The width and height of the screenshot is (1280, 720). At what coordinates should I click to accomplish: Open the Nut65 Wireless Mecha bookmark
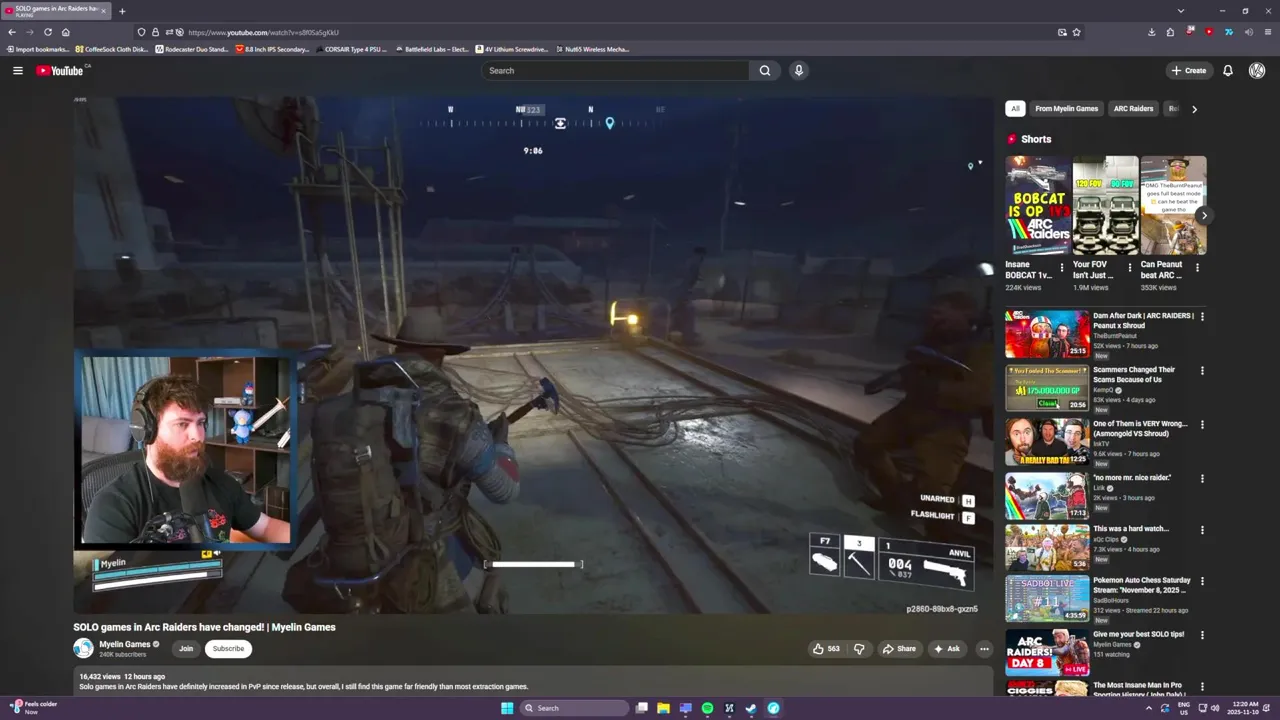(x=592, y=49)
